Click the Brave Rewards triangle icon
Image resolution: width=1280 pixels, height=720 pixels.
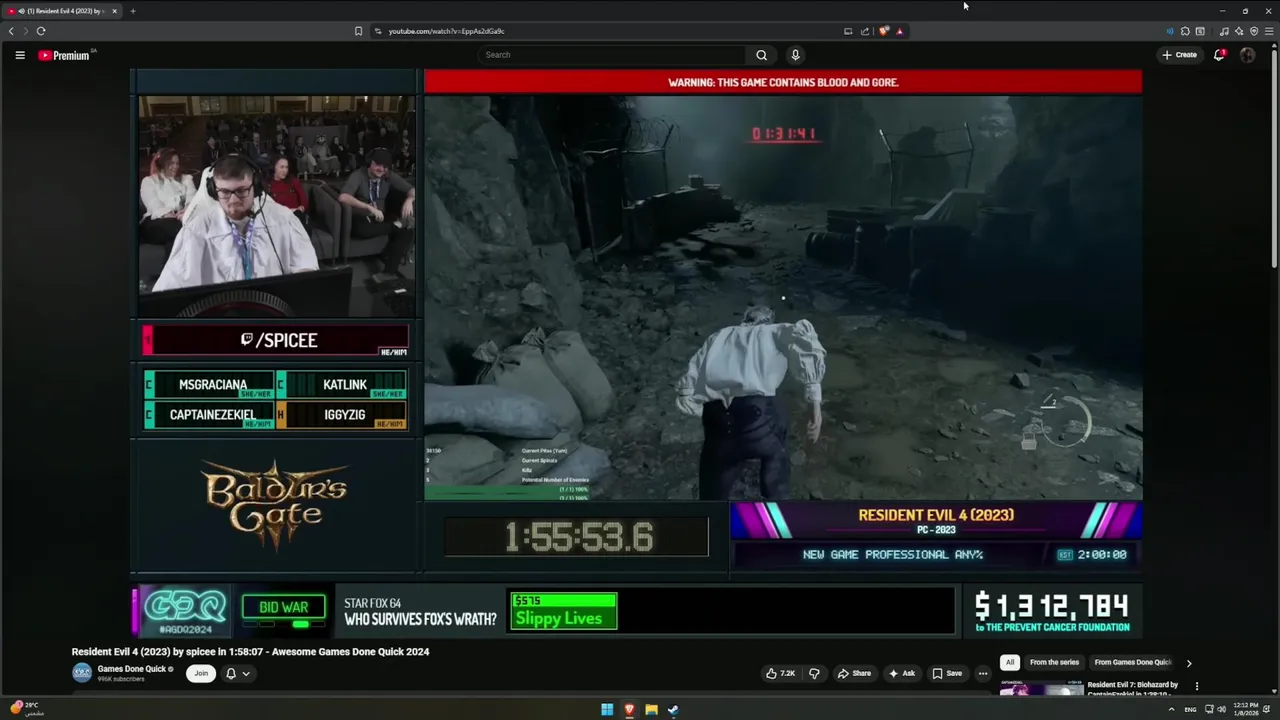click(900, 31)
